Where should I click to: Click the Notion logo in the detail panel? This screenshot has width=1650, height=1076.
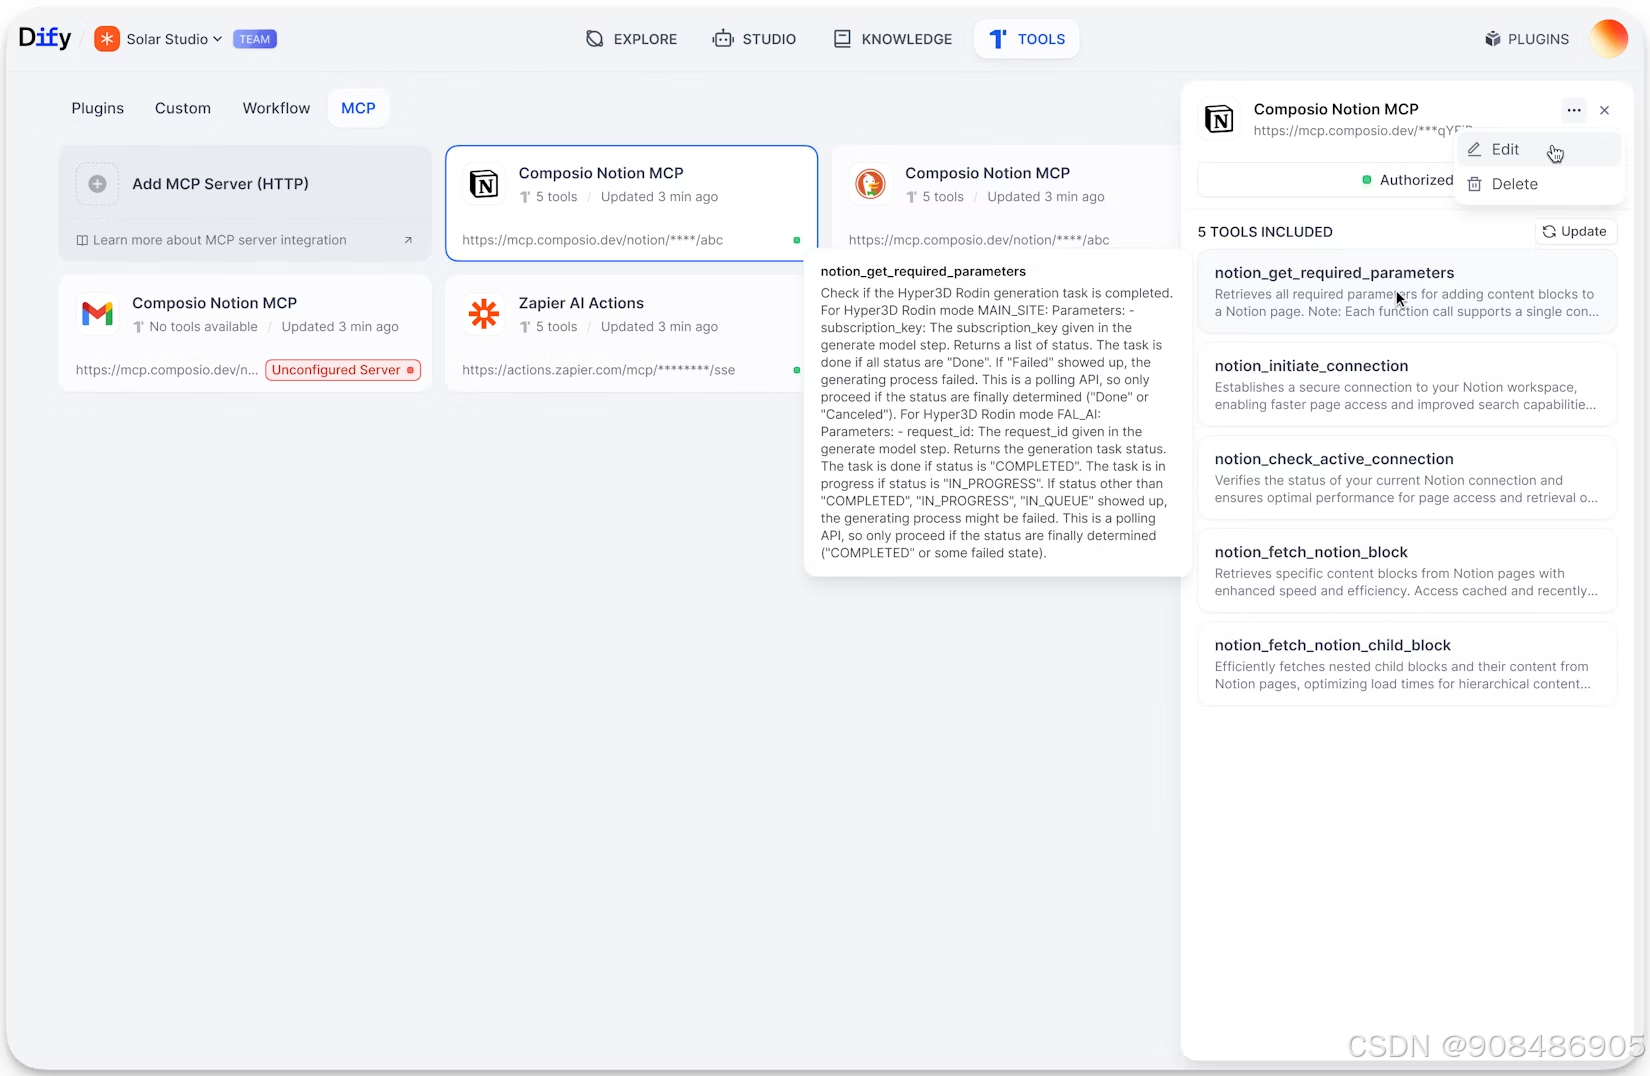pos(1219,119)
